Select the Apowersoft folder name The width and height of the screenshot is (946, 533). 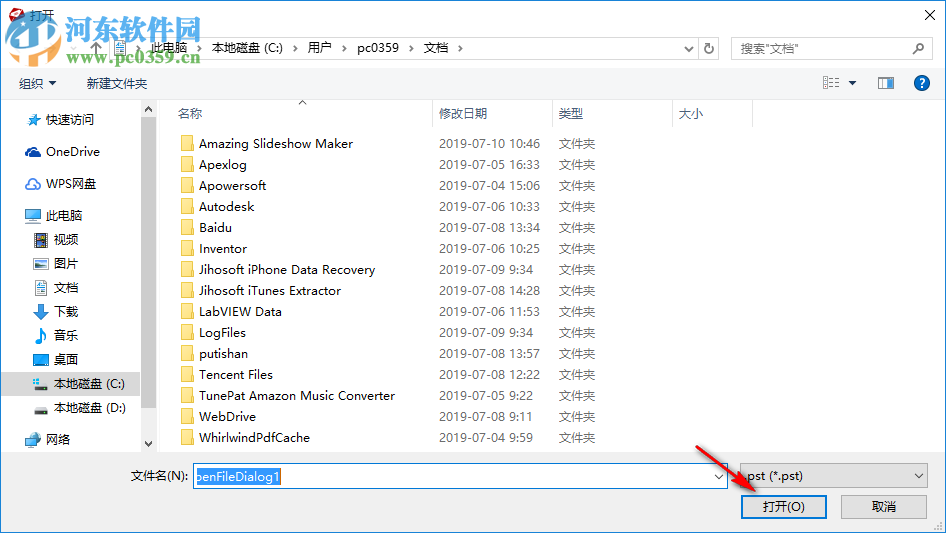pyautogui.click(x=232, y=186)
